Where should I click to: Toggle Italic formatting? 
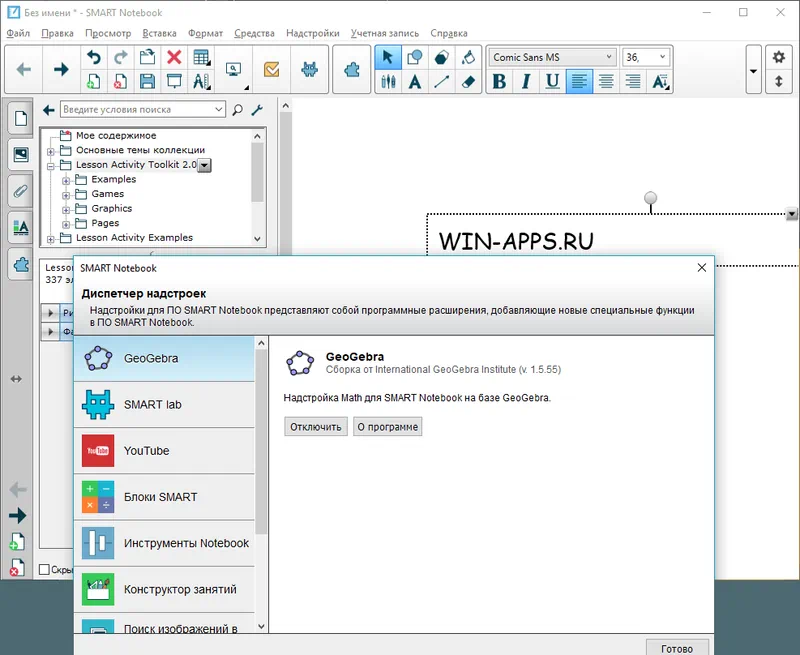(526, 81)
